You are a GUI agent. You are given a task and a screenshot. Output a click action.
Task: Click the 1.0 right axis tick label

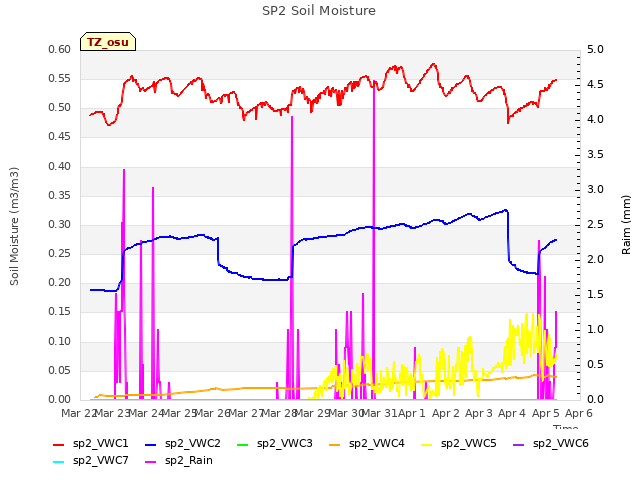tap(595, 329)
